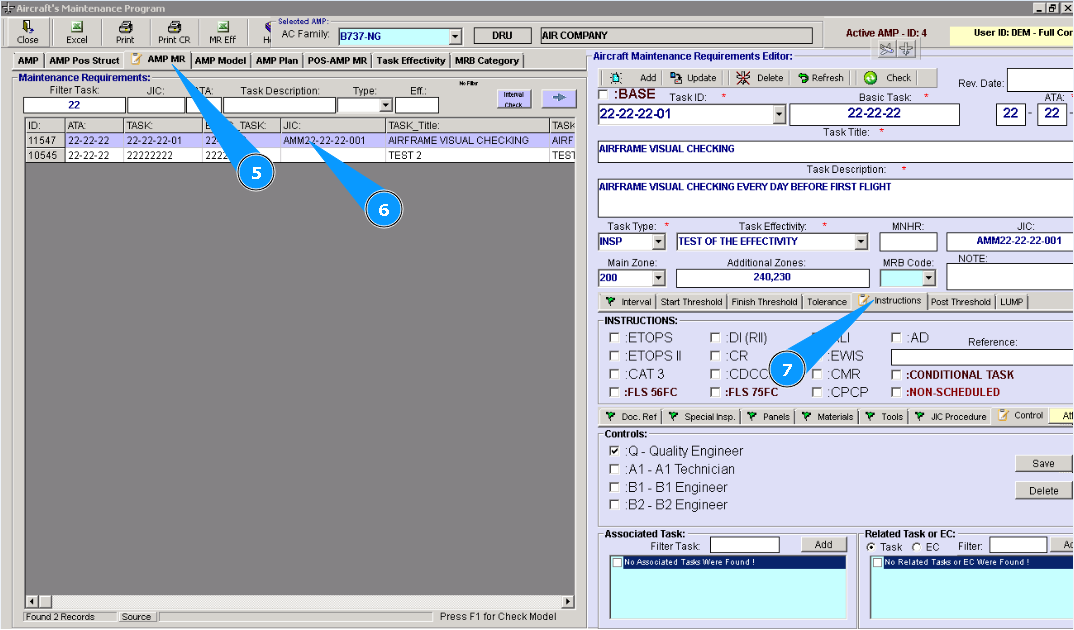1074x630 pixels.
Task: Click the Excel export toolbar icon
Action: point(77,32)
